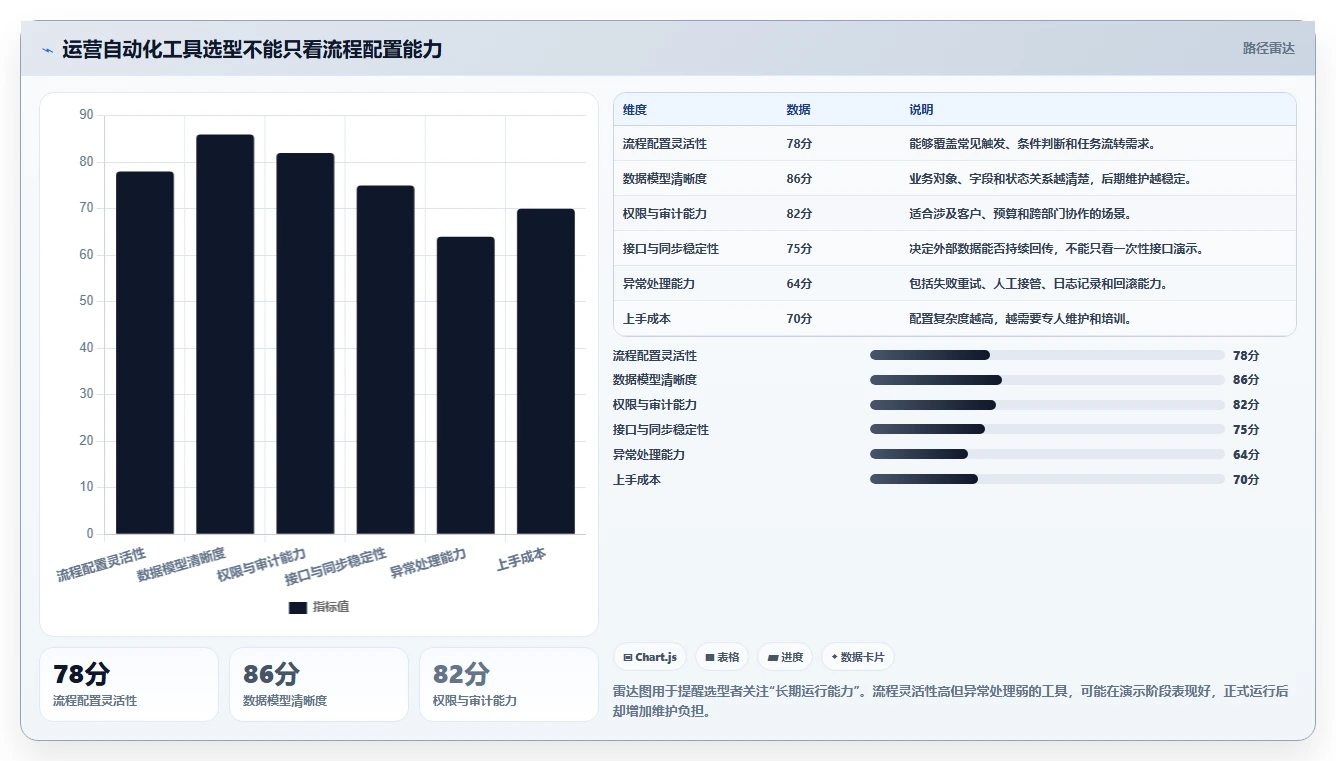
Task: Click the 流程配置灵活性 progress bar
Action: coord(1047,355)
